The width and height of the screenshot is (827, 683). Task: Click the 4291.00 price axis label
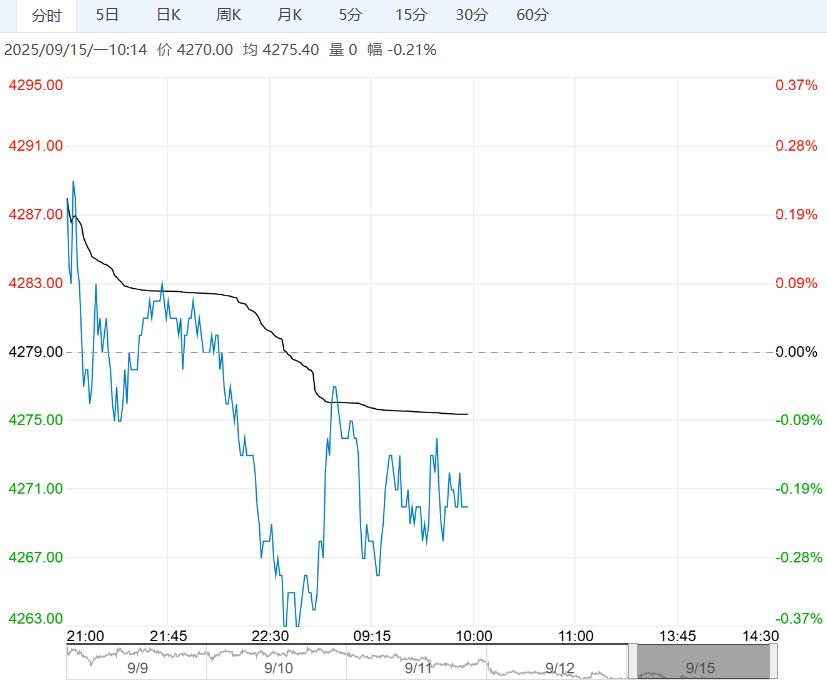tap(35, 146)
